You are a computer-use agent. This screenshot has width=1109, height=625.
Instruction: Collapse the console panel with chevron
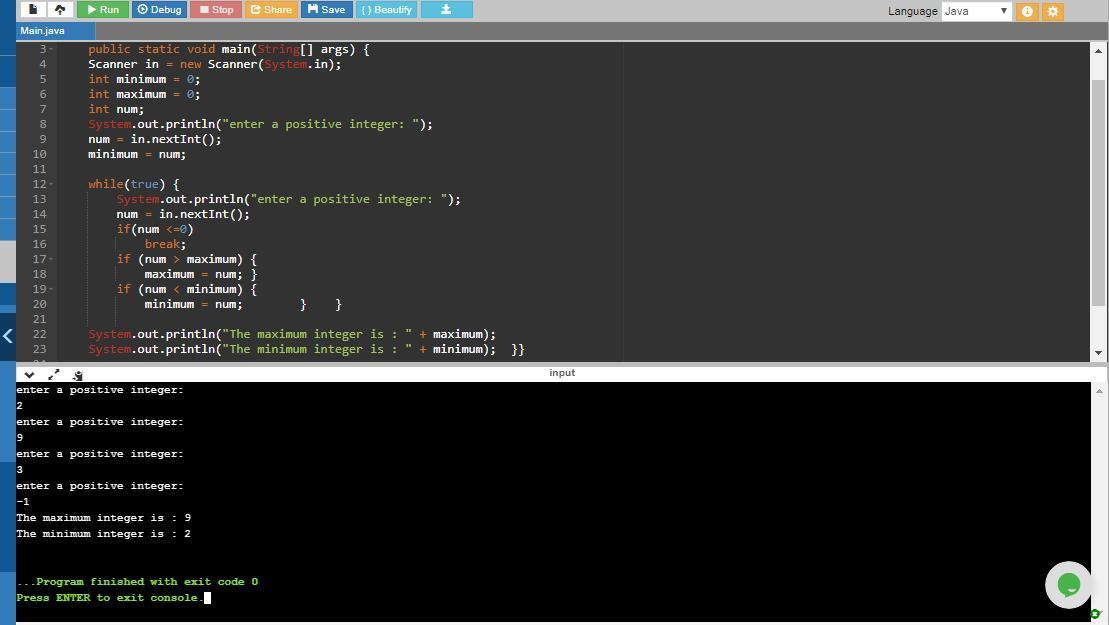pos(29,374)
